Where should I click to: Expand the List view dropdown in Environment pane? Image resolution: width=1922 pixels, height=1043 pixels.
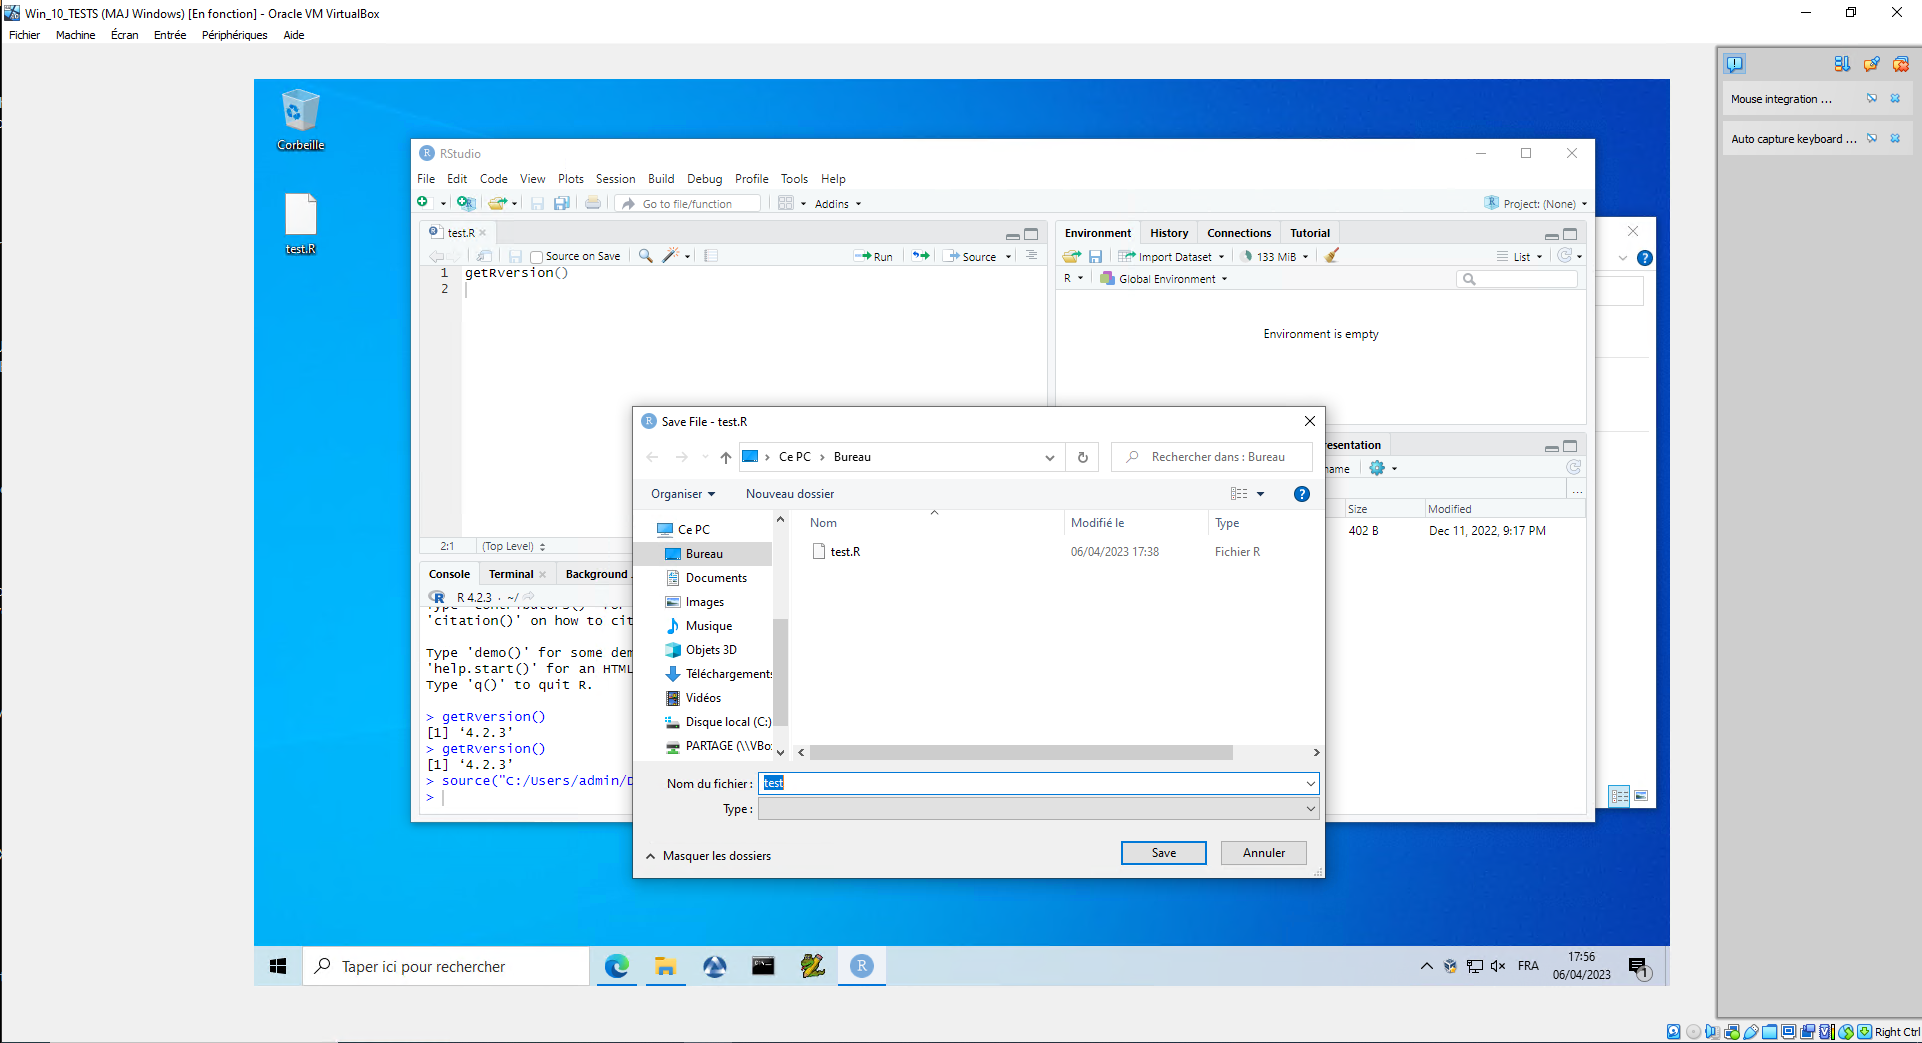tap(1523, 256)
